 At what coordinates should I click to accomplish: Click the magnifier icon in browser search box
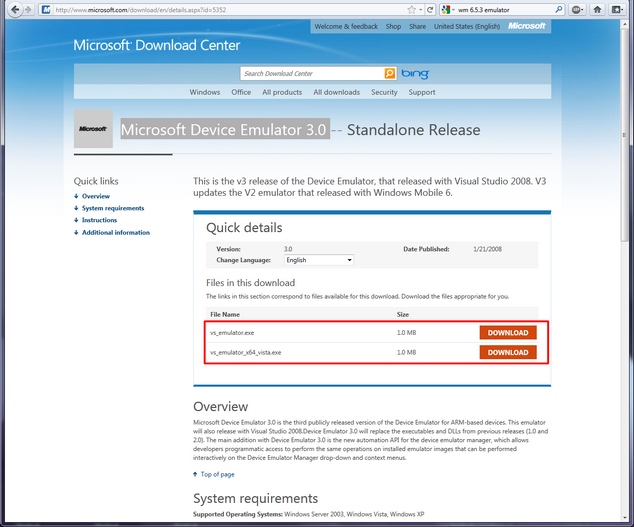click(559, 9)
